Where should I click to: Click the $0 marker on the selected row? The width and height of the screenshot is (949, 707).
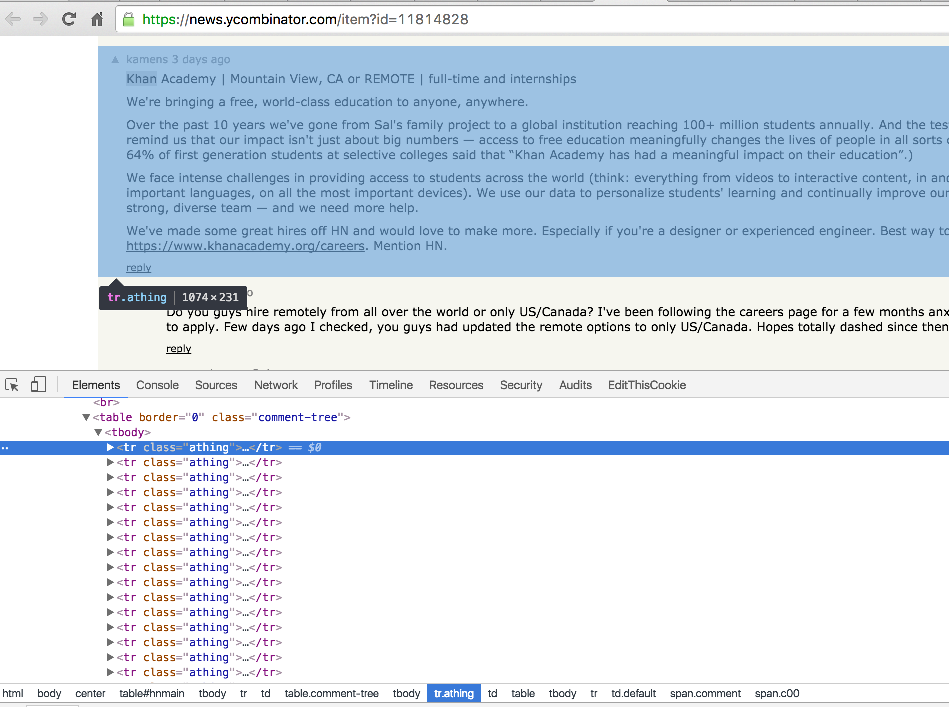click(315, 448)
